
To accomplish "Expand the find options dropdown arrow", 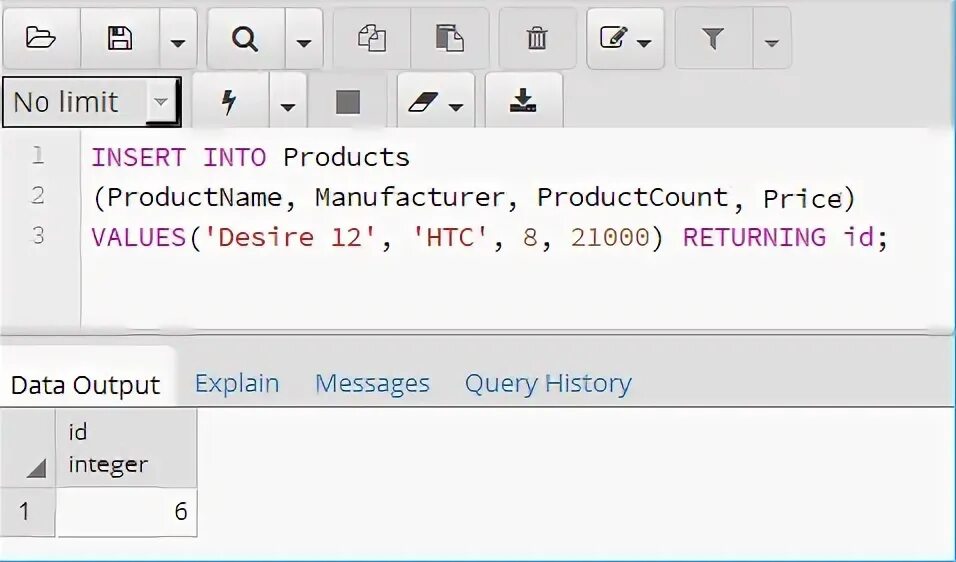I will click(x=304, y=42).
